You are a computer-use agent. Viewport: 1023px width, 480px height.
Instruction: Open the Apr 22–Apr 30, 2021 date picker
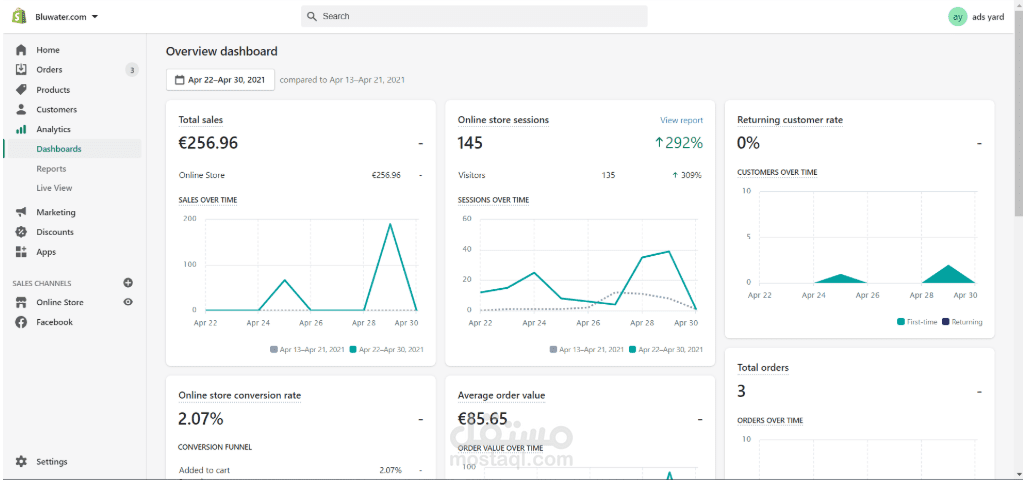pos(221,80)
